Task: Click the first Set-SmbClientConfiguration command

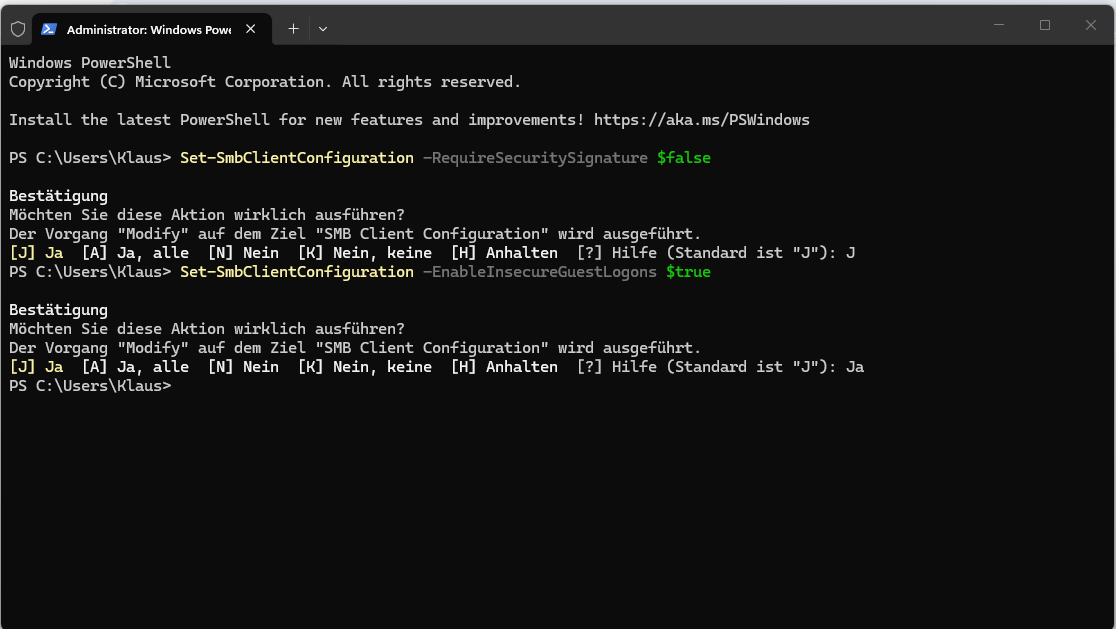Action: tap(297, 158)
